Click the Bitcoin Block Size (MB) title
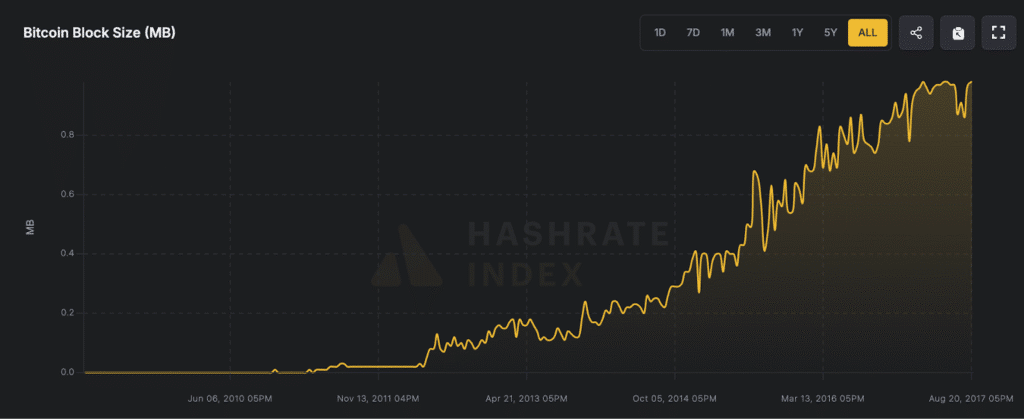The width and height of the screenshot is (1024, 419). (100, 33)
